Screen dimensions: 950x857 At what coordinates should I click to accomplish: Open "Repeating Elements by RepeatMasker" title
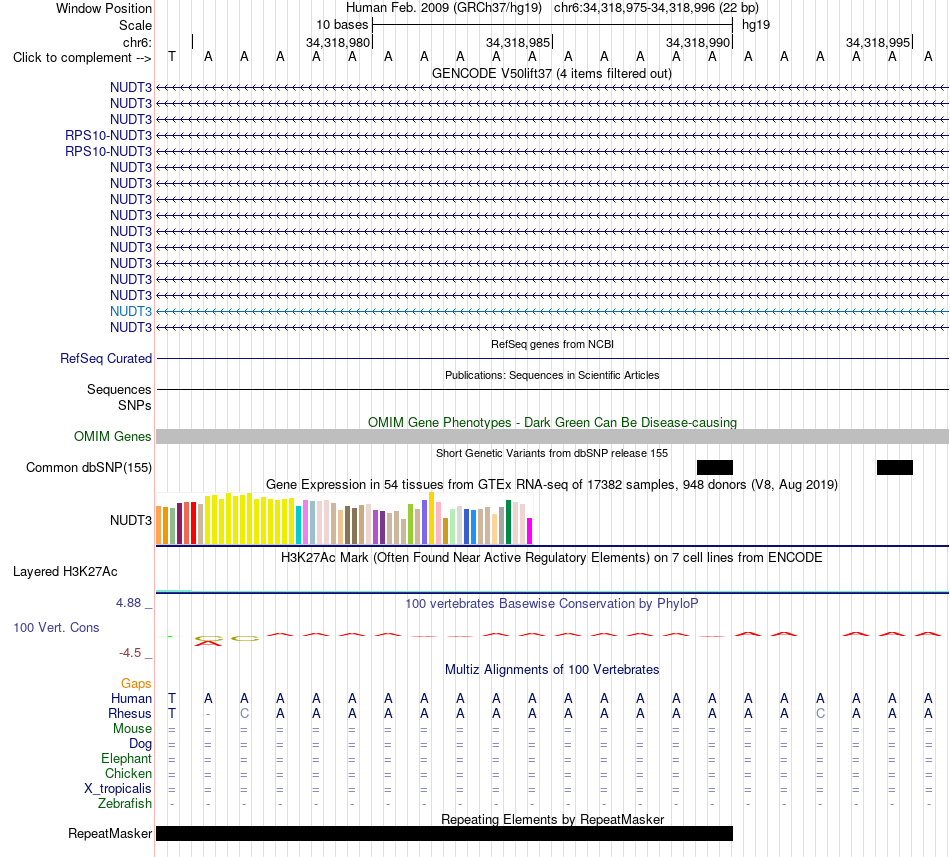pos(552,819)
